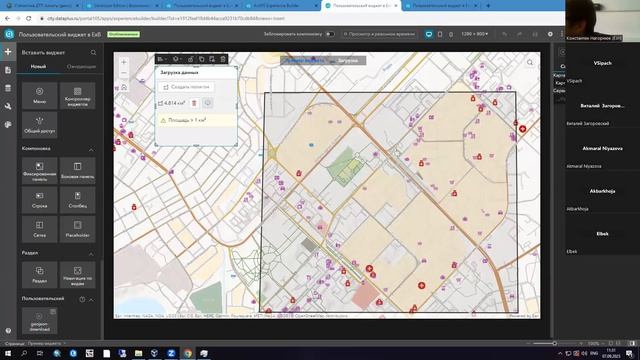The height and width of the screenshot is (360, 640).
Task: Delete the drawn 4.814 km² polygon
Action: click(x=194, y=103)
